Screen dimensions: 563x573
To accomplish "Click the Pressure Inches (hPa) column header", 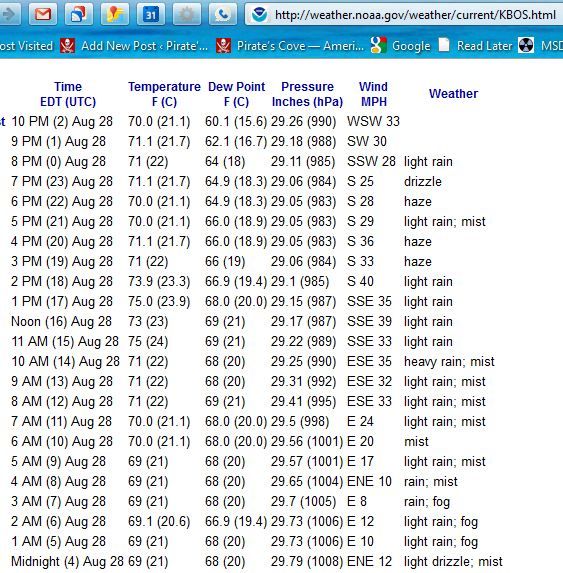I will (307, 94).
